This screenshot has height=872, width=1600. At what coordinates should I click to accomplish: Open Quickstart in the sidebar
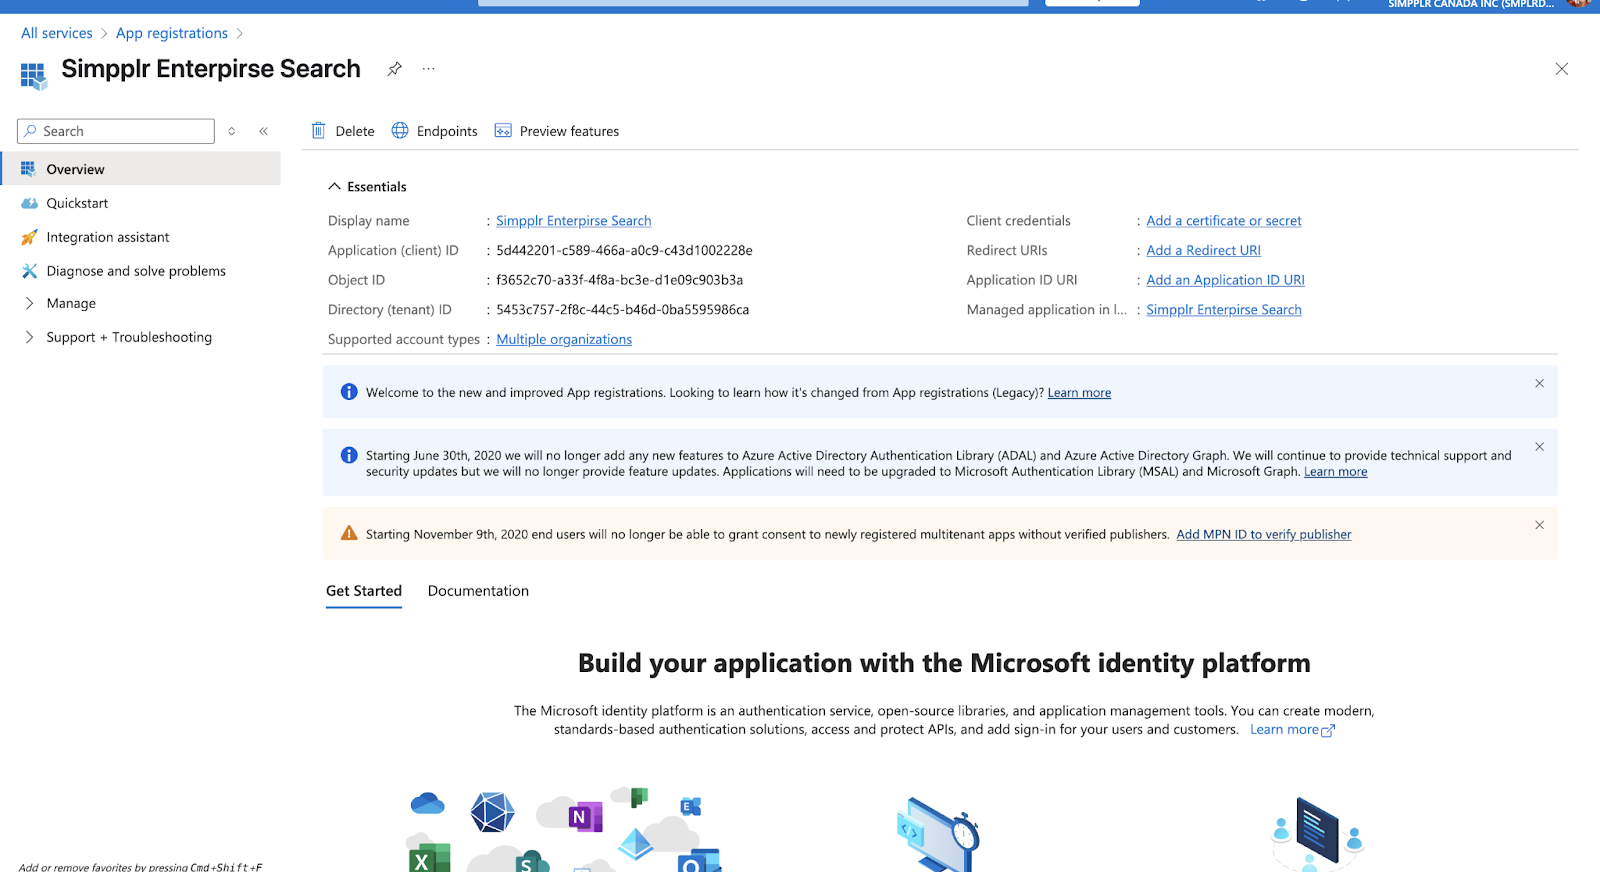(77, 203)
